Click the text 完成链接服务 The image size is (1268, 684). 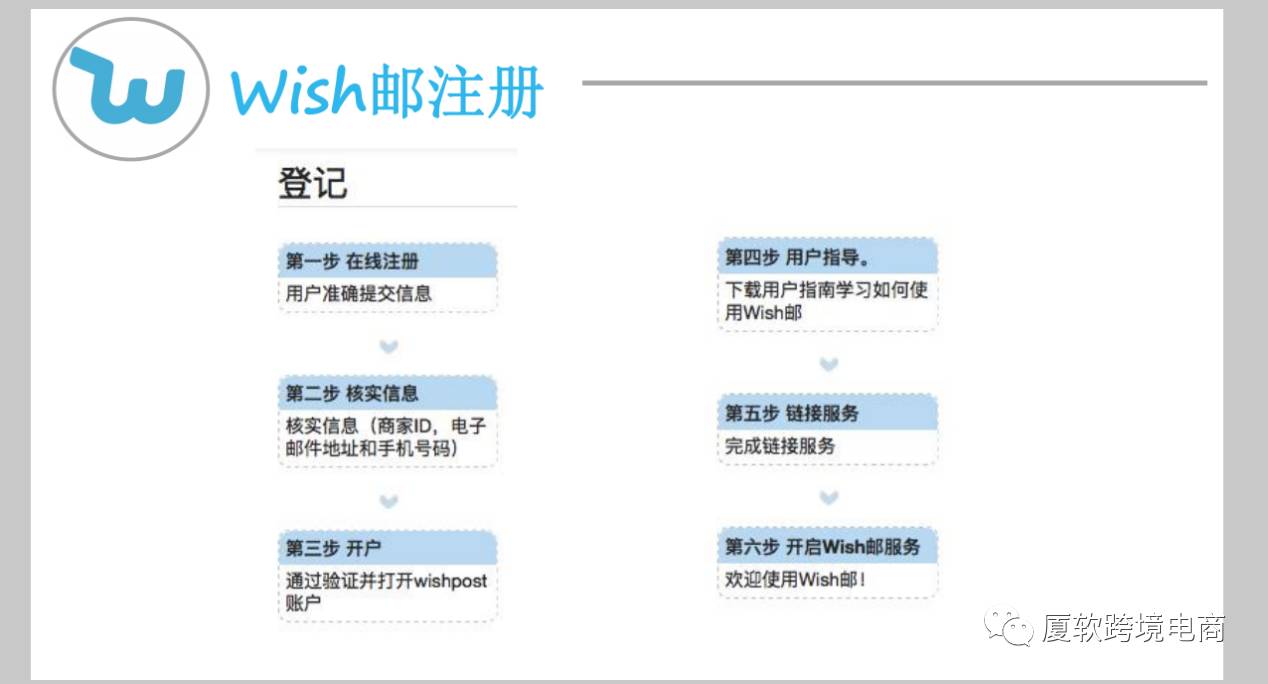(780, 446)
